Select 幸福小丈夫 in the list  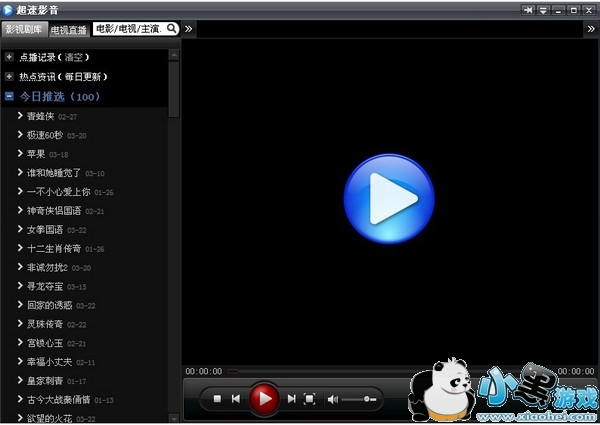point(49,362)
